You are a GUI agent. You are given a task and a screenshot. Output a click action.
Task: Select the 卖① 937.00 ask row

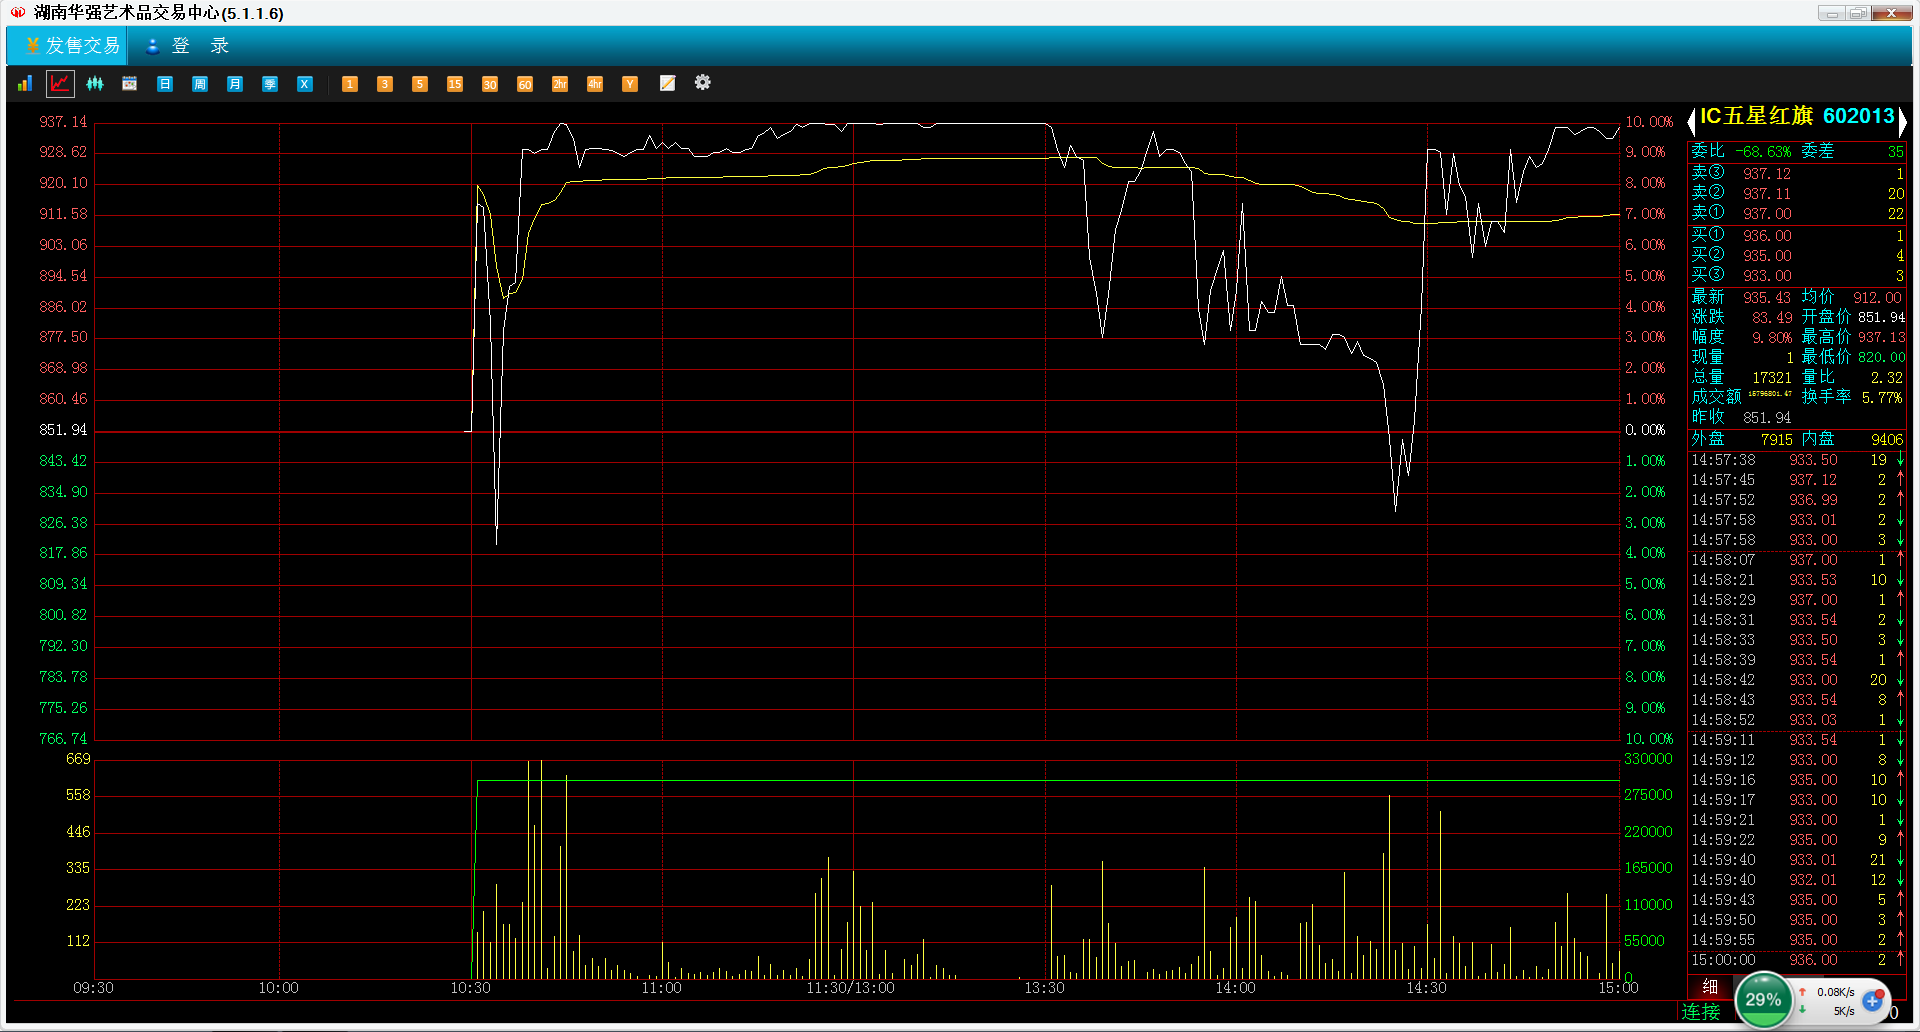tap(1797, 214)
